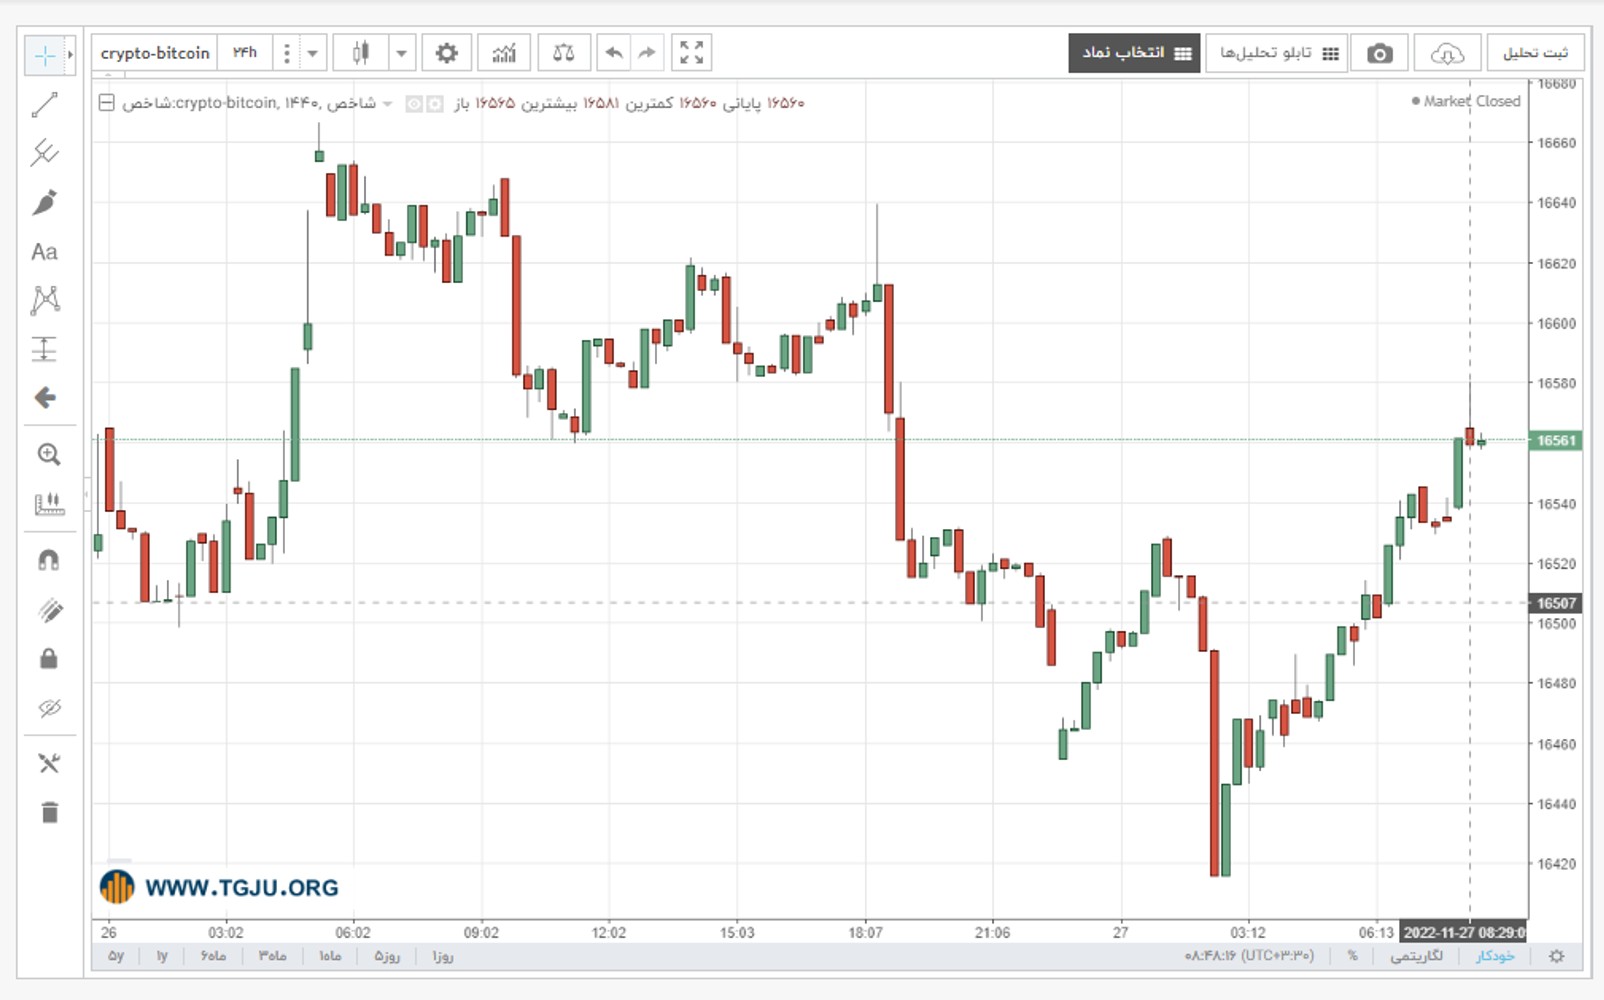Open price scale settings gear at bottom

[1556, 956]
